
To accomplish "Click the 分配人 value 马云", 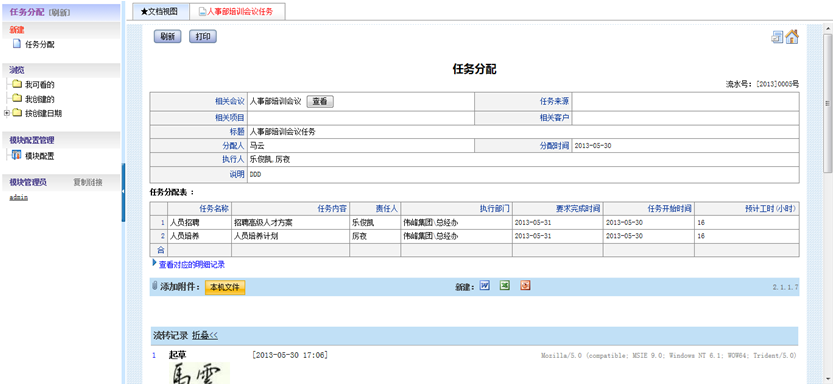I will click(x=257, y=145).
